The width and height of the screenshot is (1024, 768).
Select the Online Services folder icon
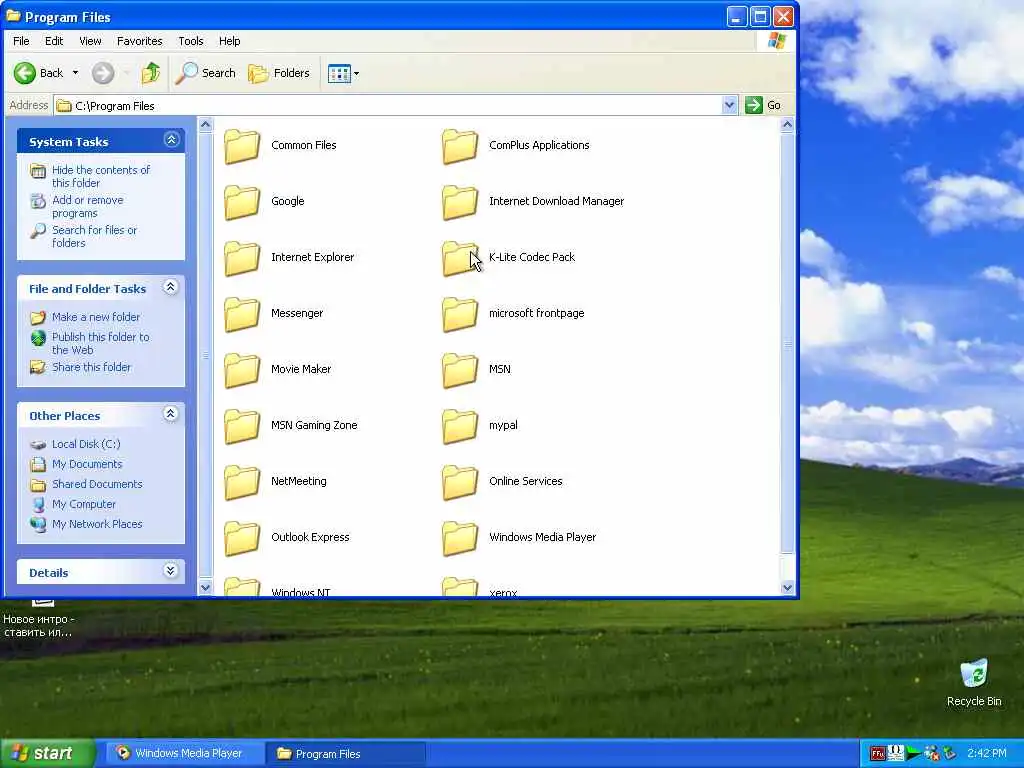pos(460,483)
